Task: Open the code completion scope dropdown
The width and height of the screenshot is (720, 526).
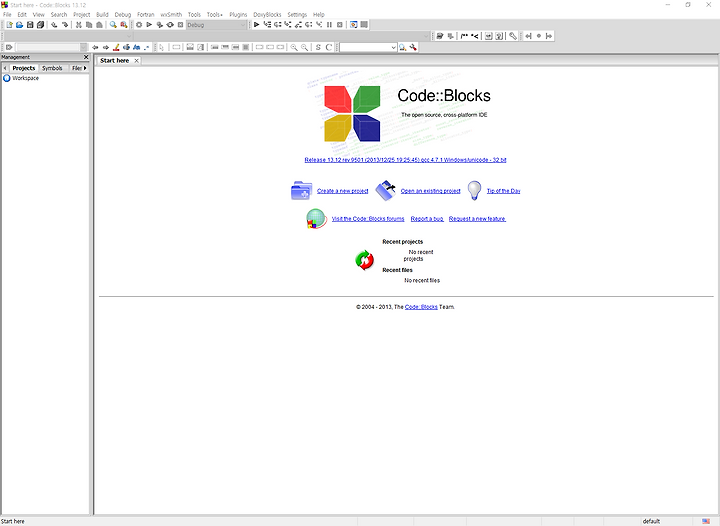Action: pyautogui.click(x=129, y=36)
